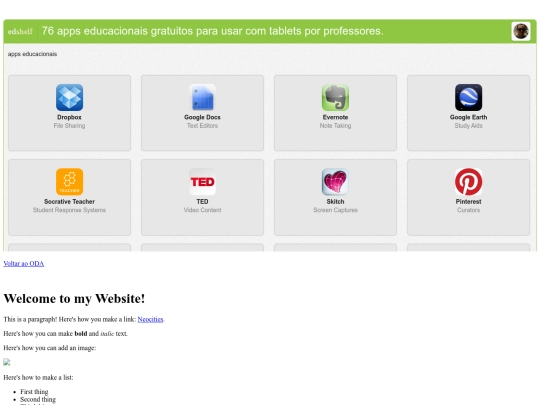The width and height of the screenshot is (540, 405).
Task: Click the Student Response Systems label
Action: 69,210
